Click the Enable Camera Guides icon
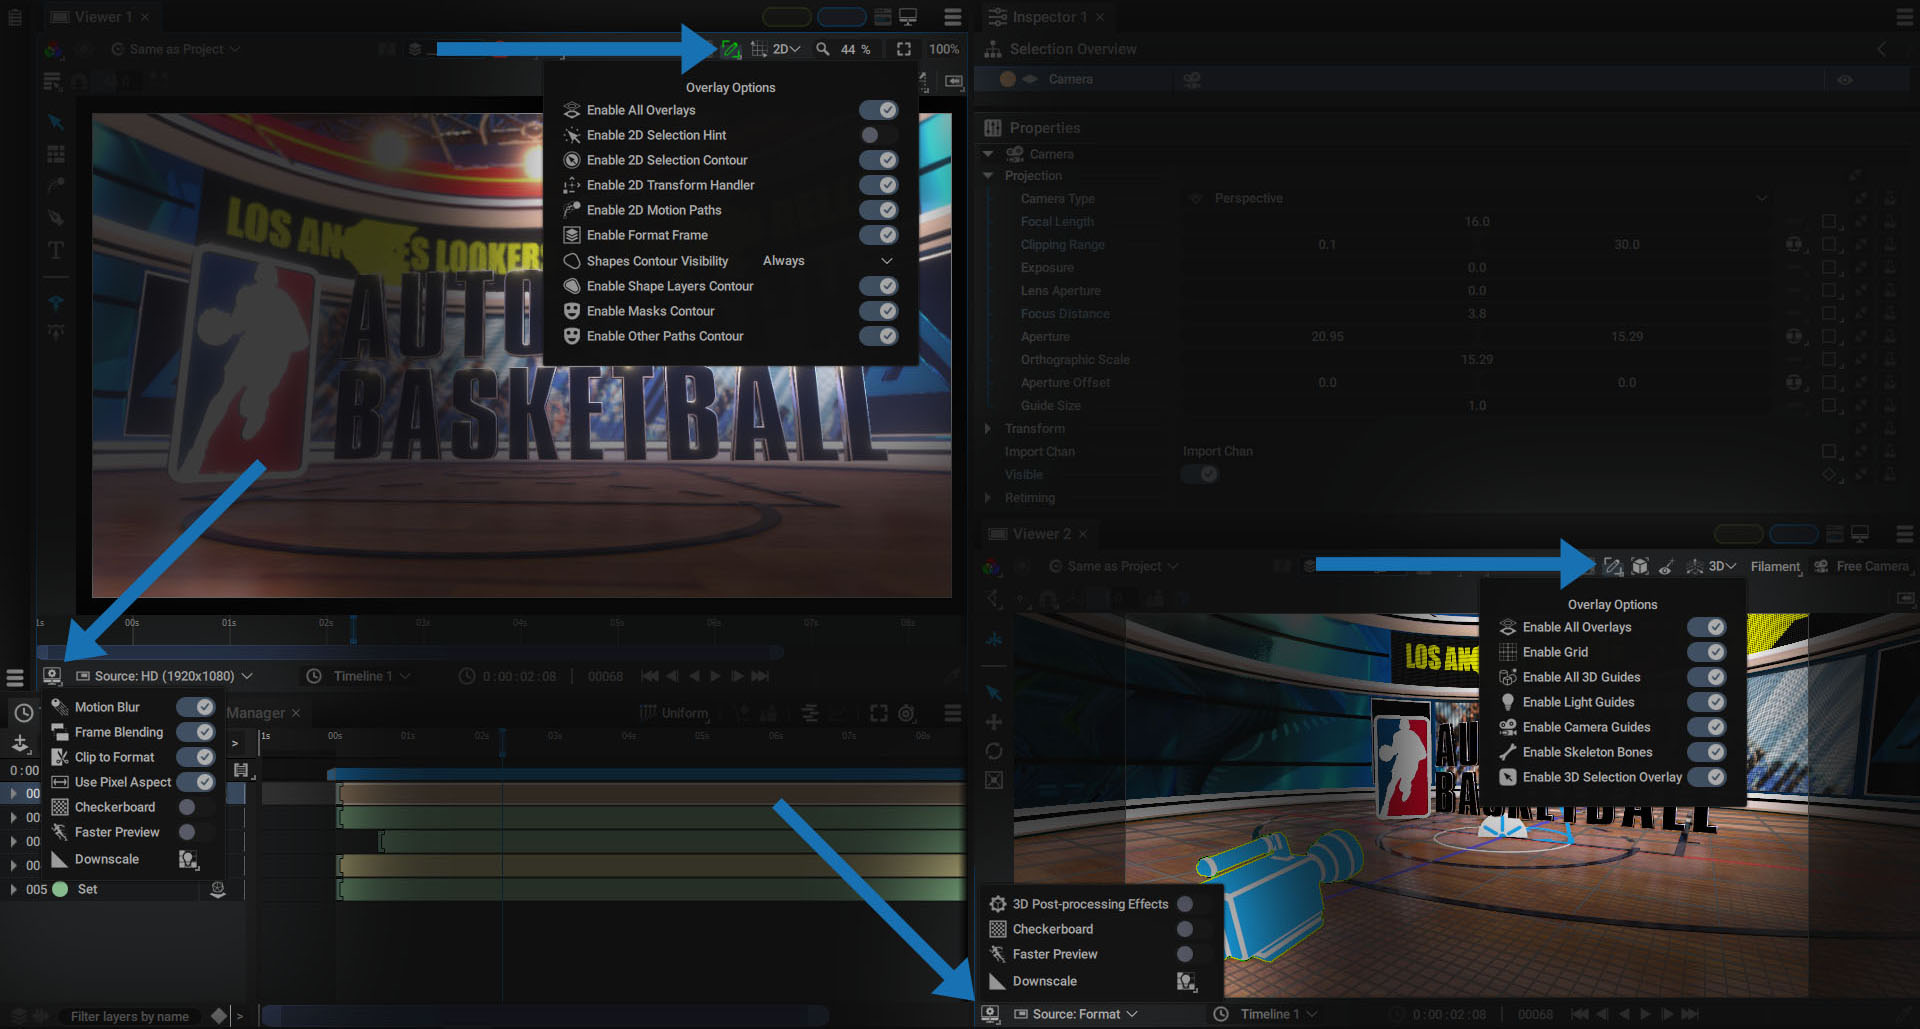The image size is (1920, 1029). [1508, 727]
